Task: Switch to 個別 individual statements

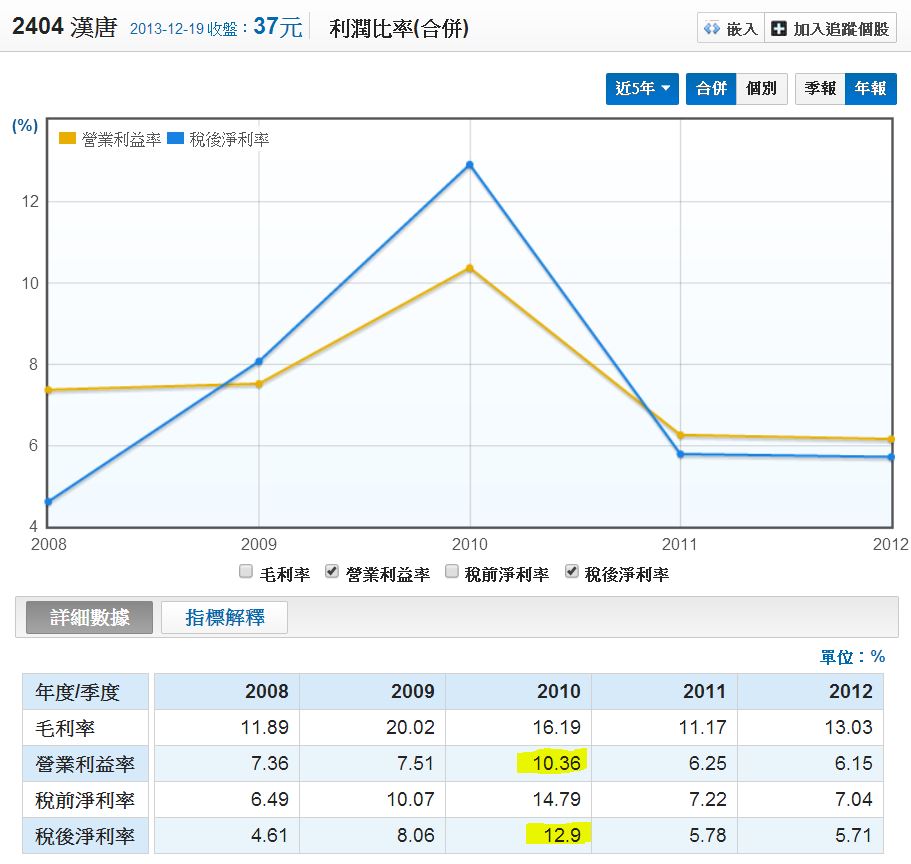Action: point(761,89)
